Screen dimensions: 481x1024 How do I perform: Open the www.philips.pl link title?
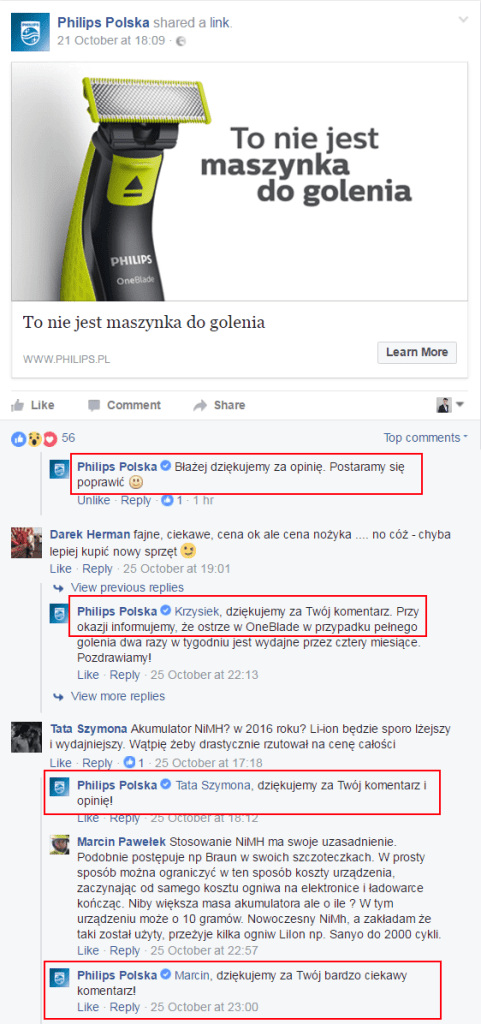pos(144,322)
